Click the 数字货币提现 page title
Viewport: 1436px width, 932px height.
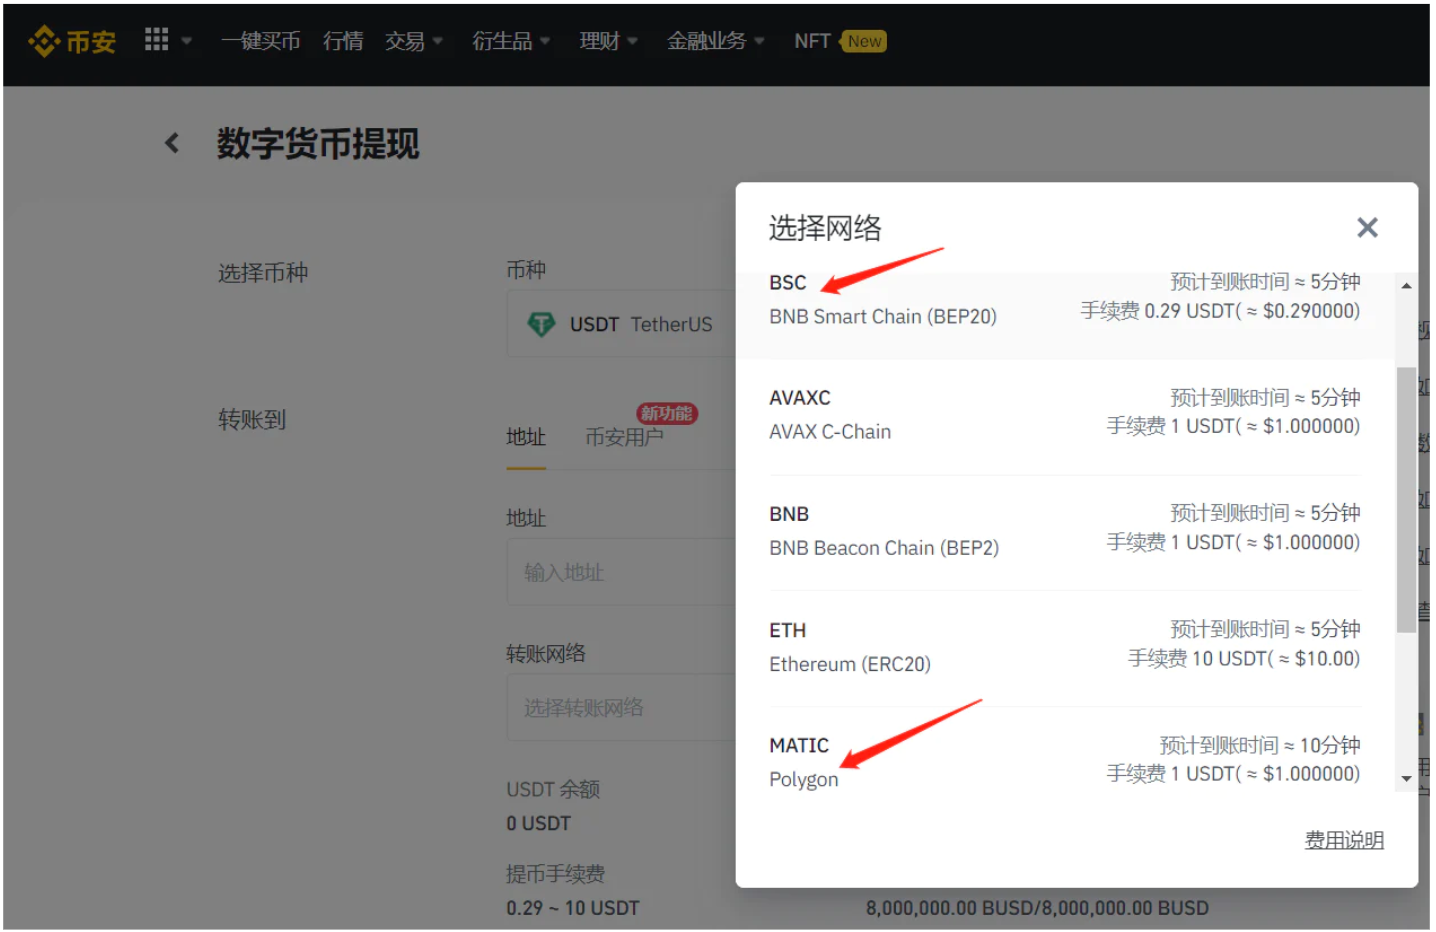coord(318,143)
